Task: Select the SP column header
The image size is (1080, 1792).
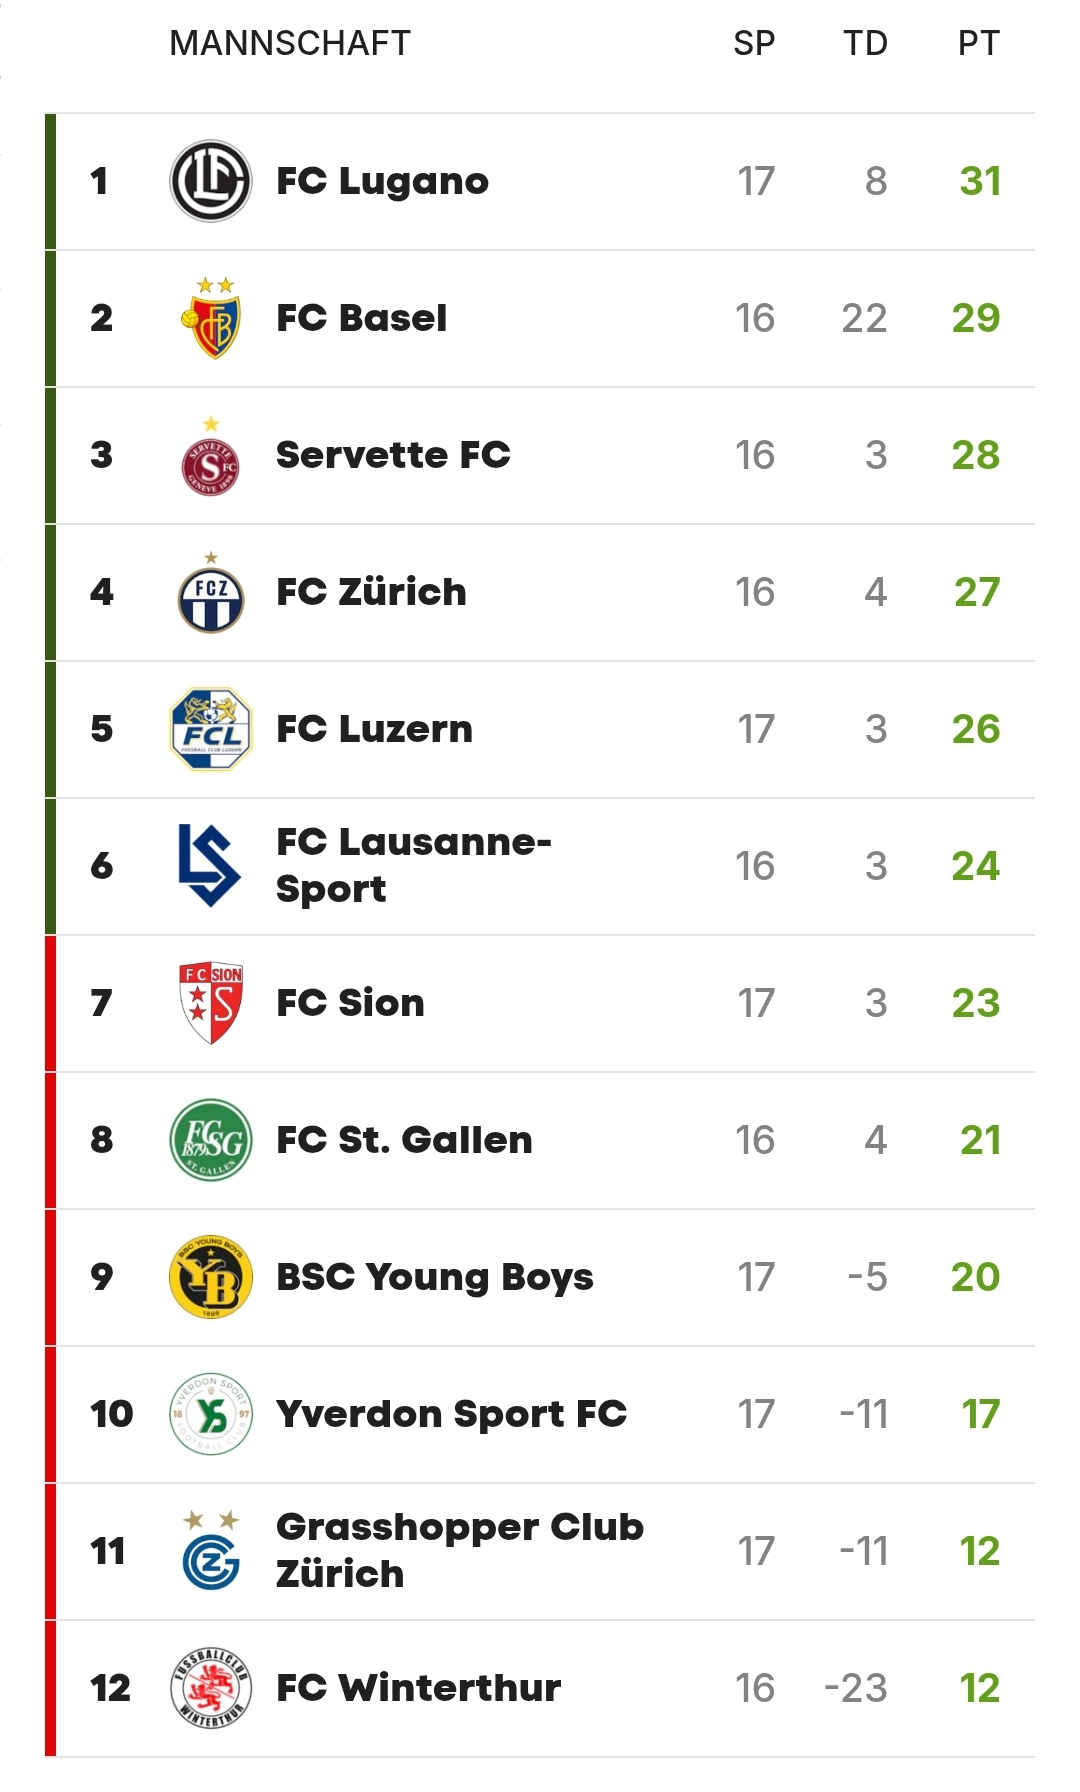Action: (754, 43)
